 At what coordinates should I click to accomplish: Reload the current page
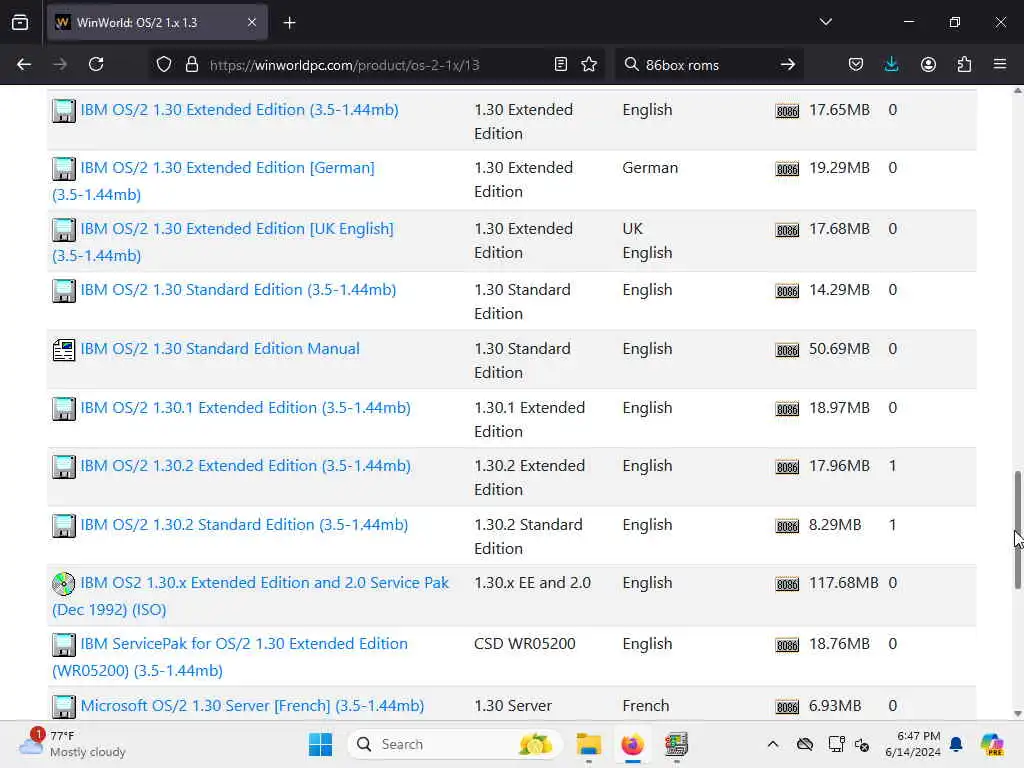click(96, 64)
